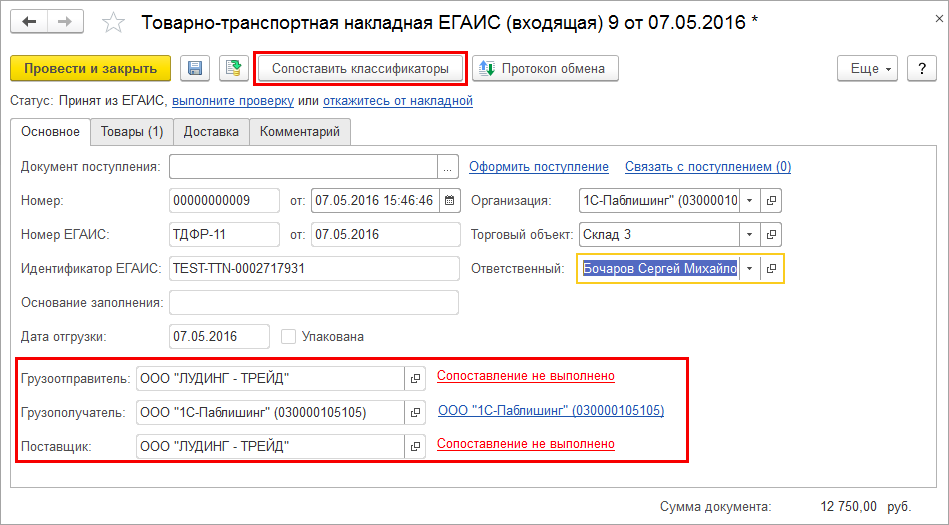Click the Грузополучатель text field
Image resolution: width=949 pixels, height=525 pixels.
(271, 412)
